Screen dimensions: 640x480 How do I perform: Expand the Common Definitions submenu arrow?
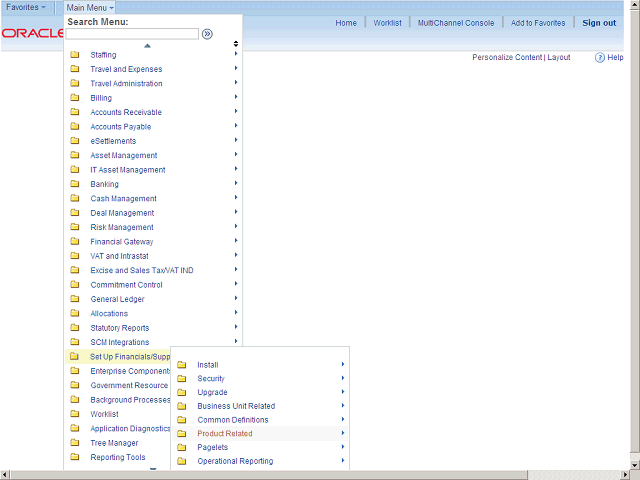[x=342, y=420]
